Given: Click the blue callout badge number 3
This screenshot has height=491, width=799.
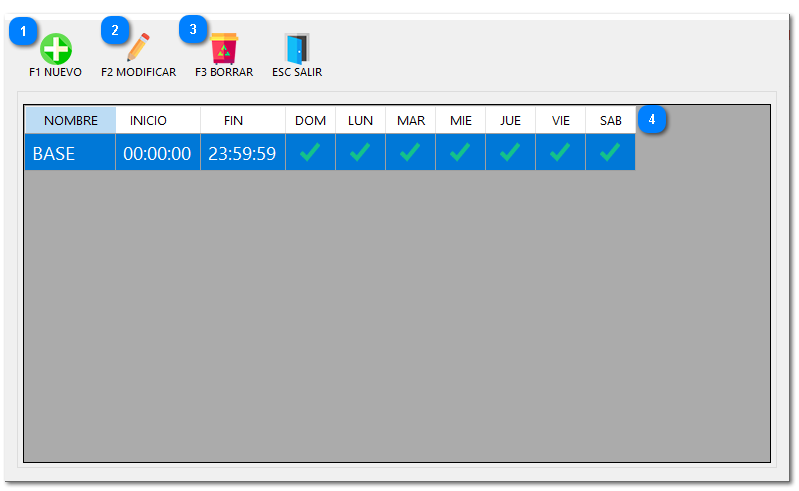Looking at the screenshot, I should pyautogui.click(x=192, y=30).
